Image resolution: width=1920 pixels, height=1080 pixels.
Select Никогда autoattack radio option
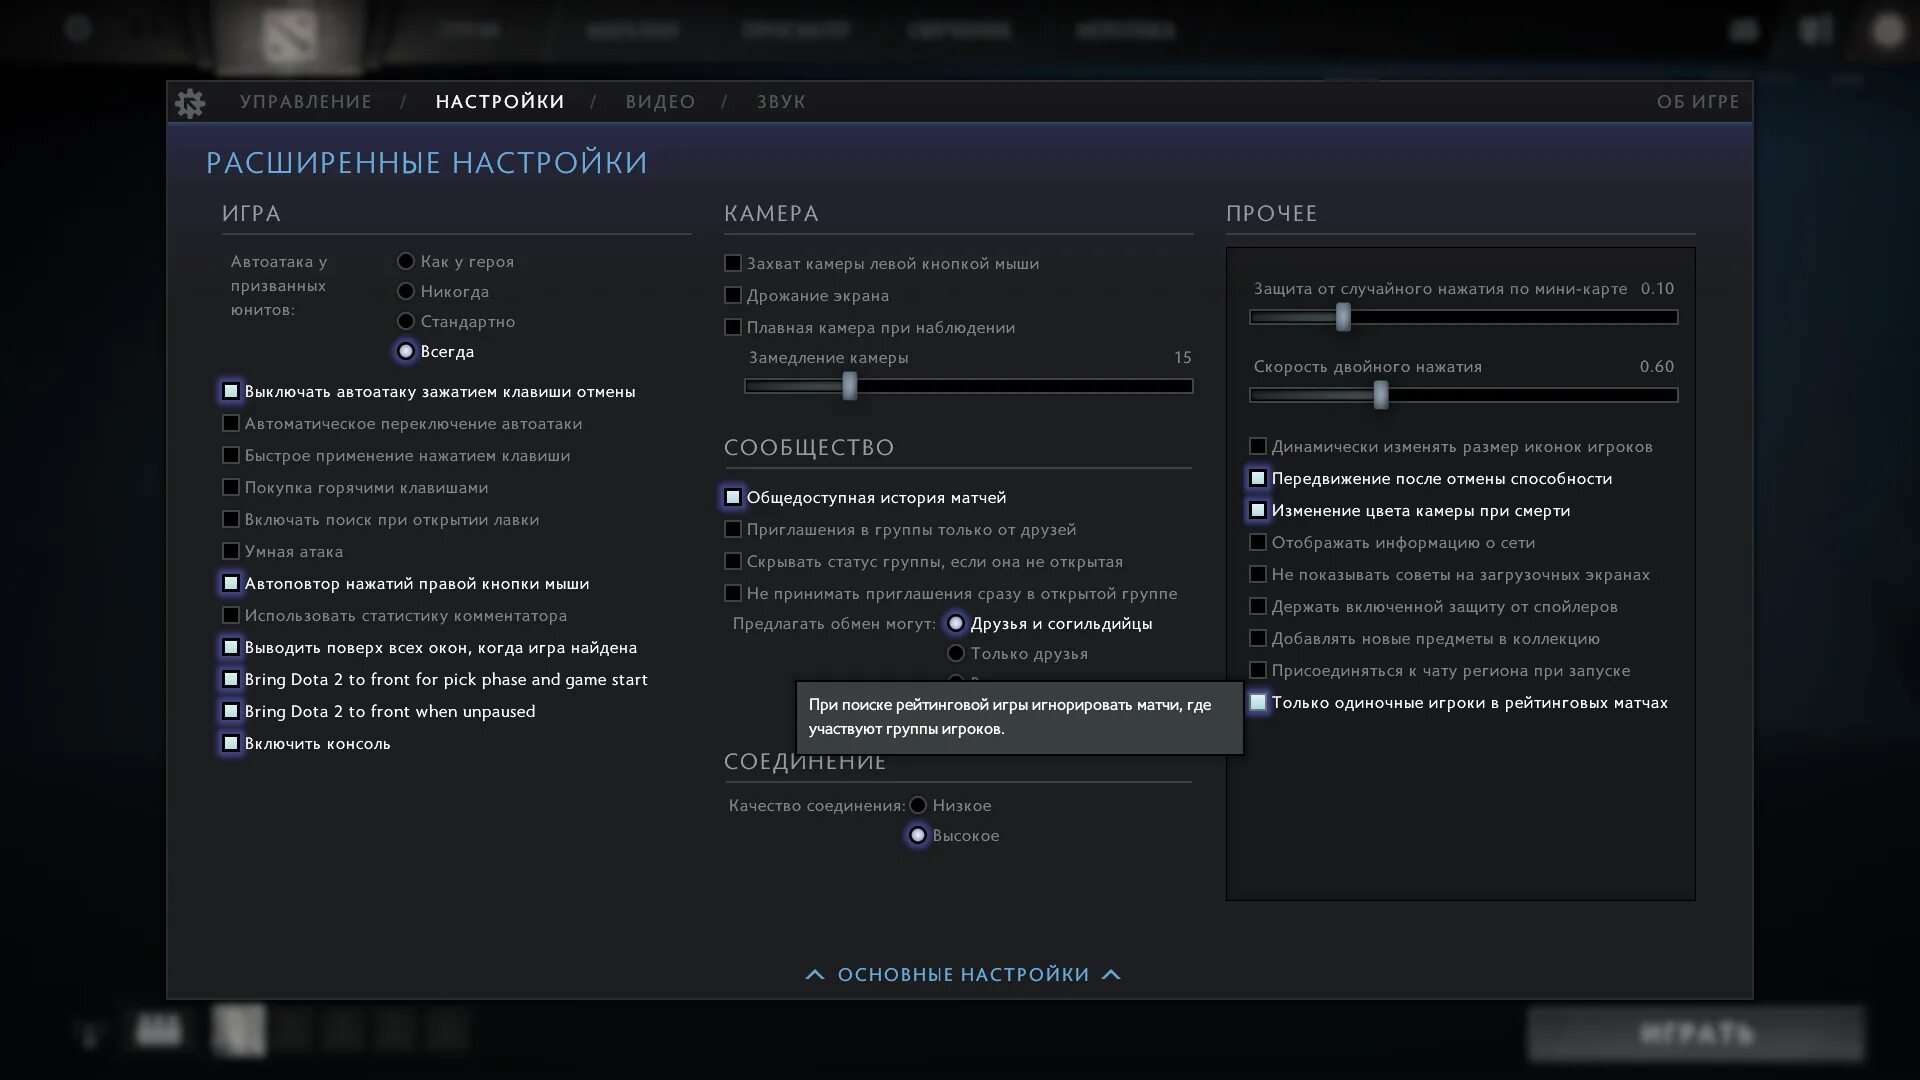click(x=406, y=291)
